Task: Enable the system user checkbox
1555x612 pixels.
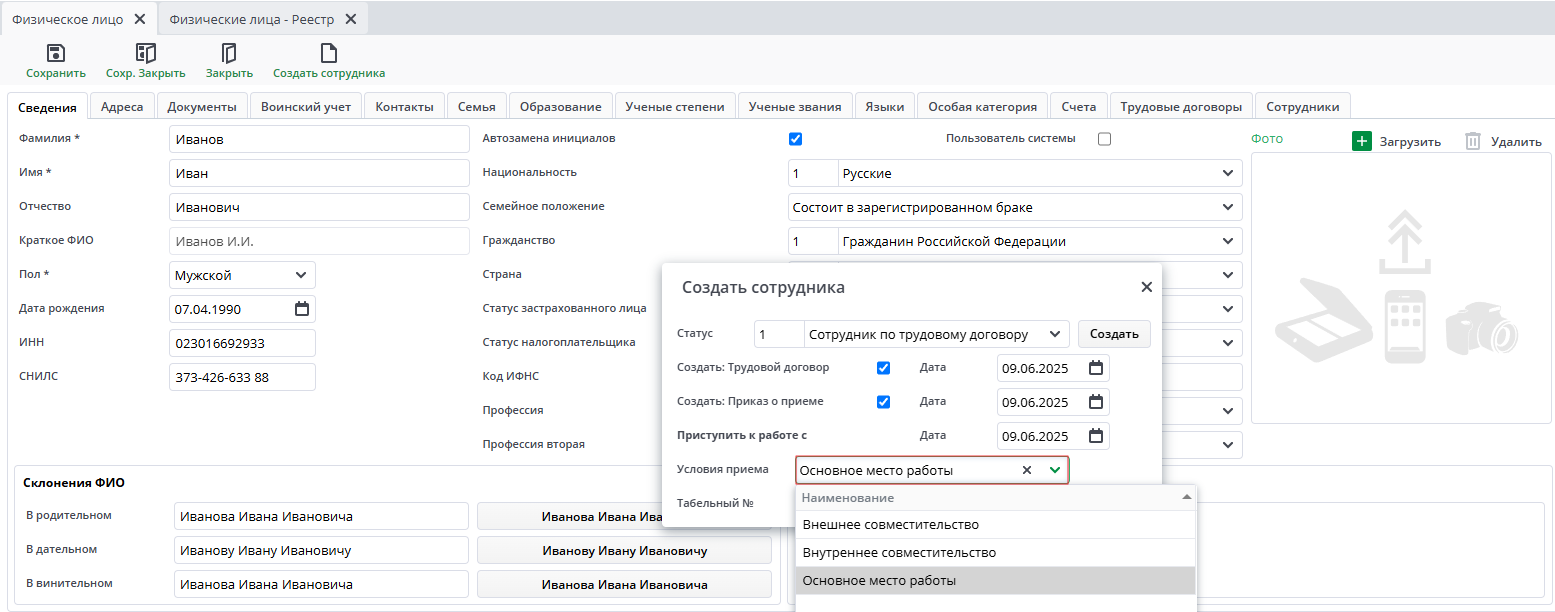Action: pyautogui.click(x=1104, y=139)
